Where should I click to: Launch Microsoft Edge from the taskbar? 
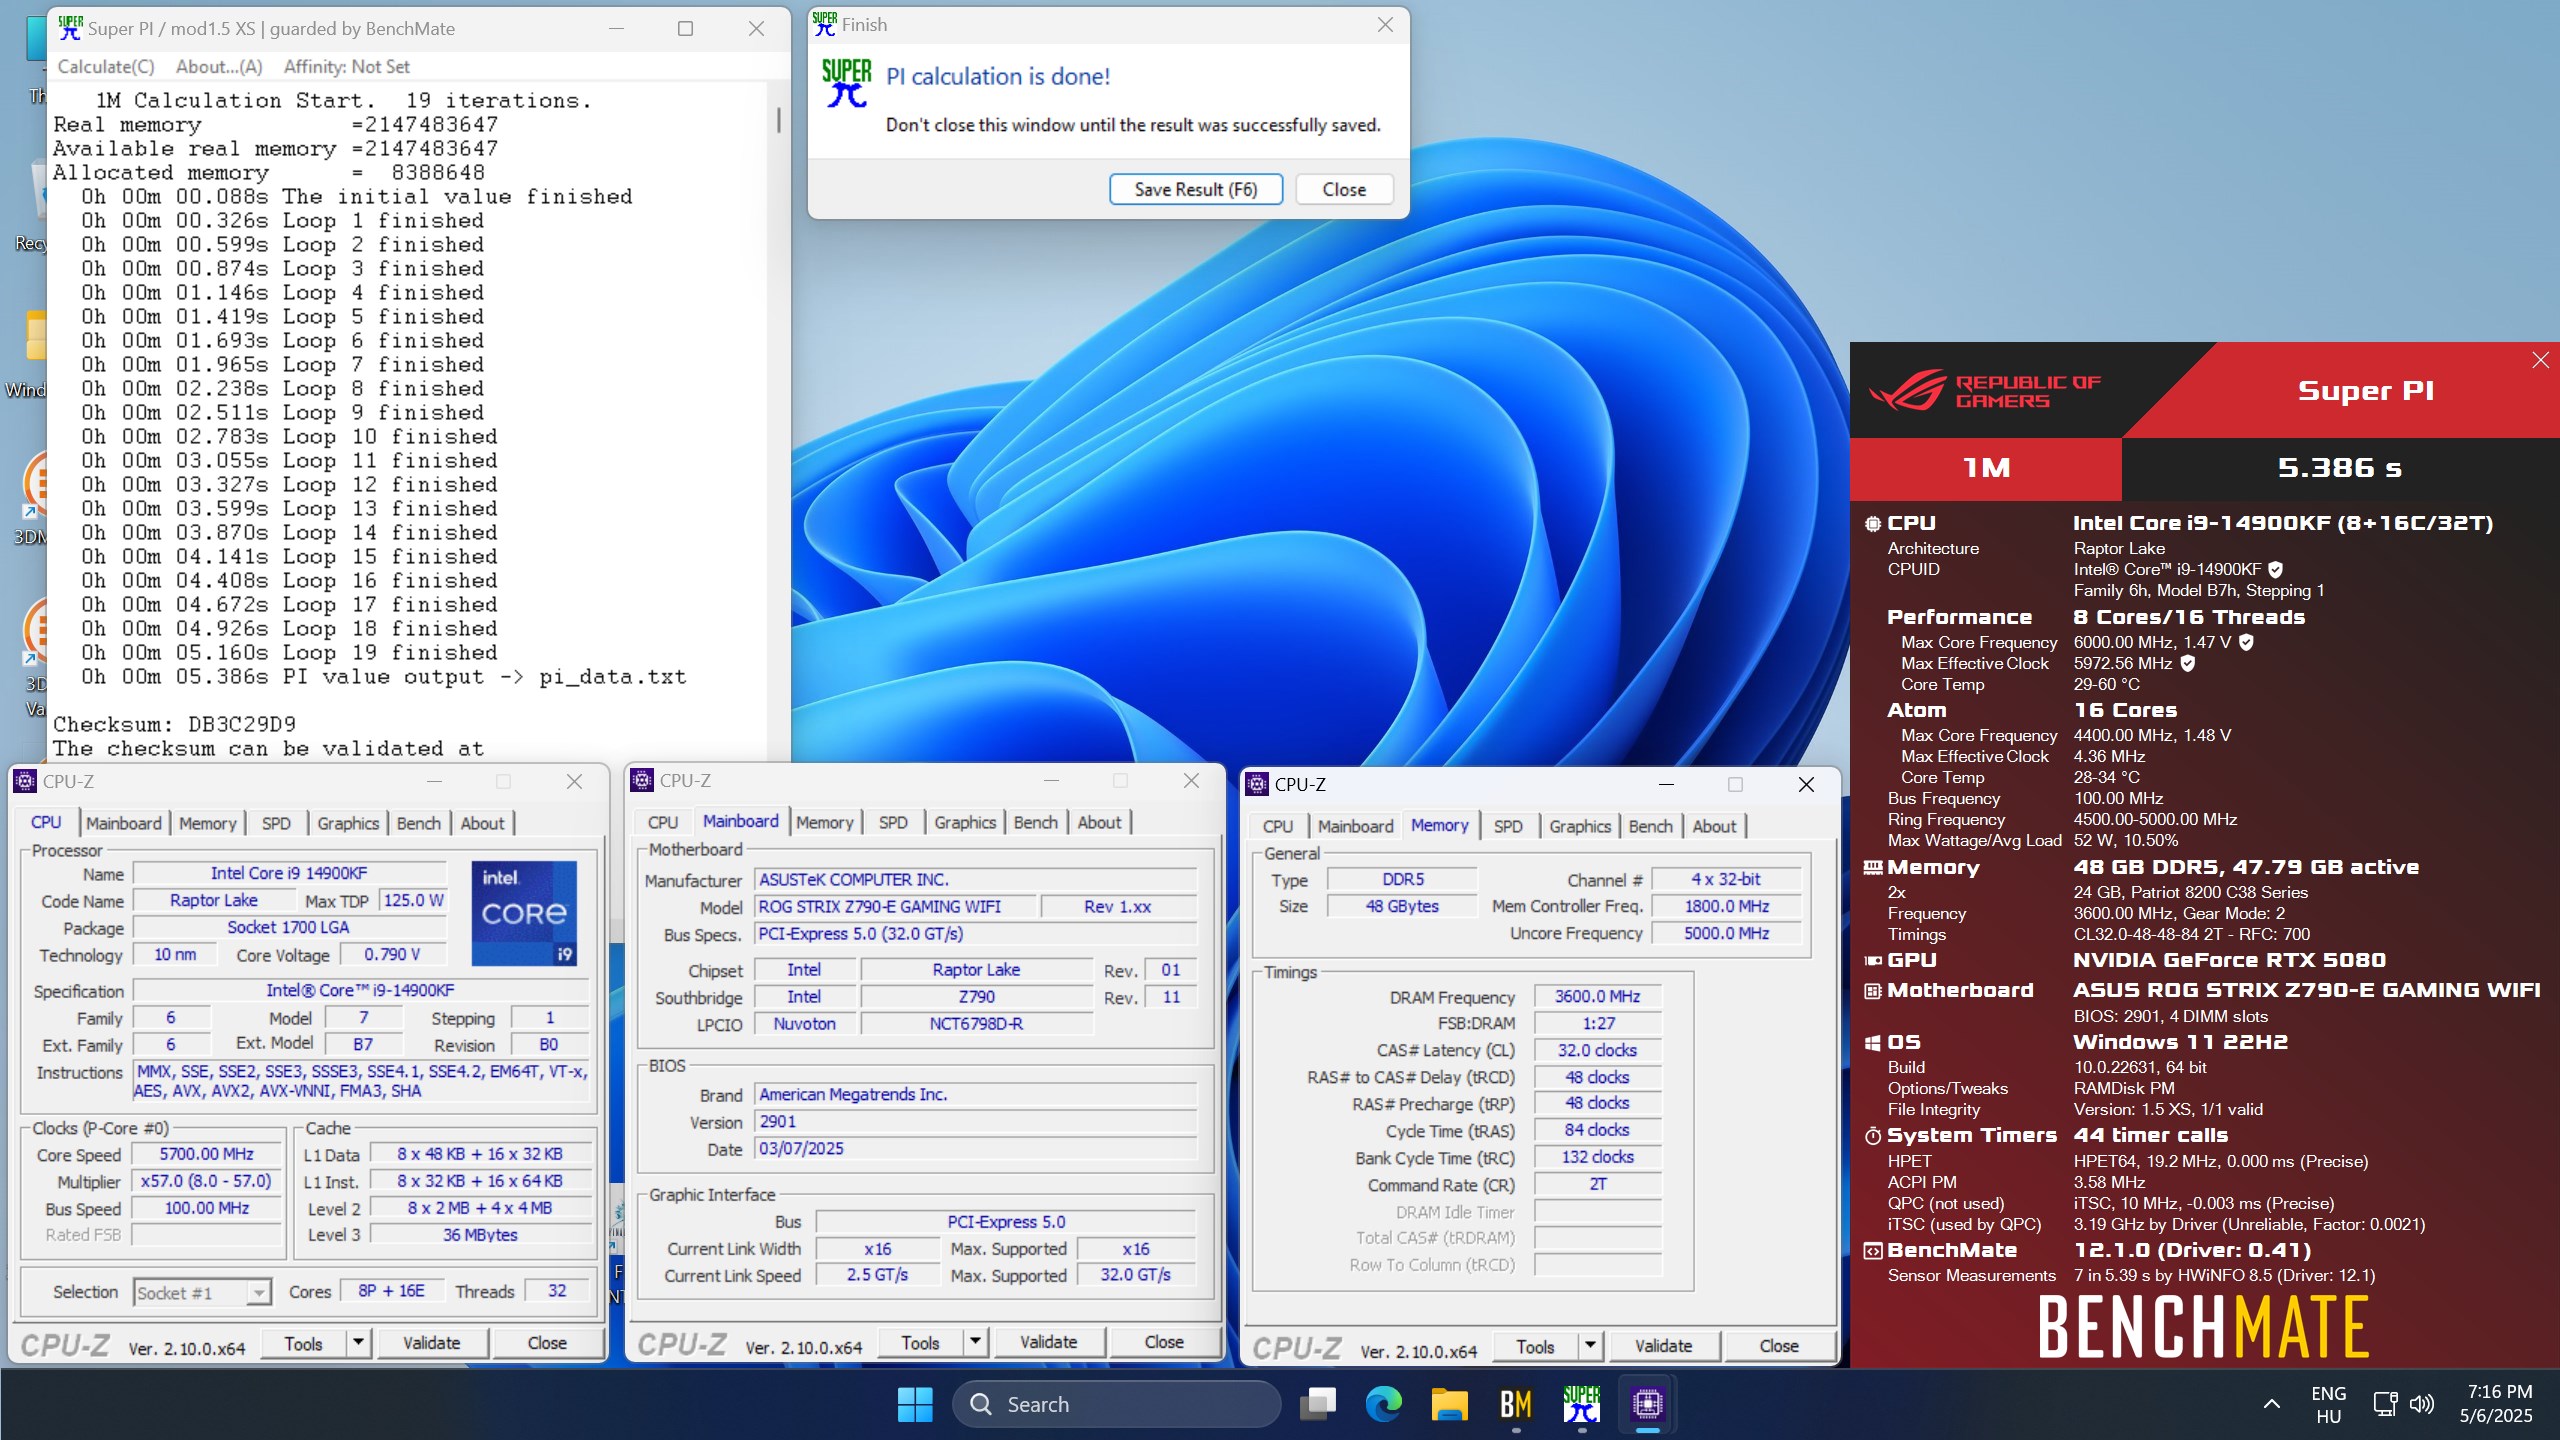[1384, 1404]
